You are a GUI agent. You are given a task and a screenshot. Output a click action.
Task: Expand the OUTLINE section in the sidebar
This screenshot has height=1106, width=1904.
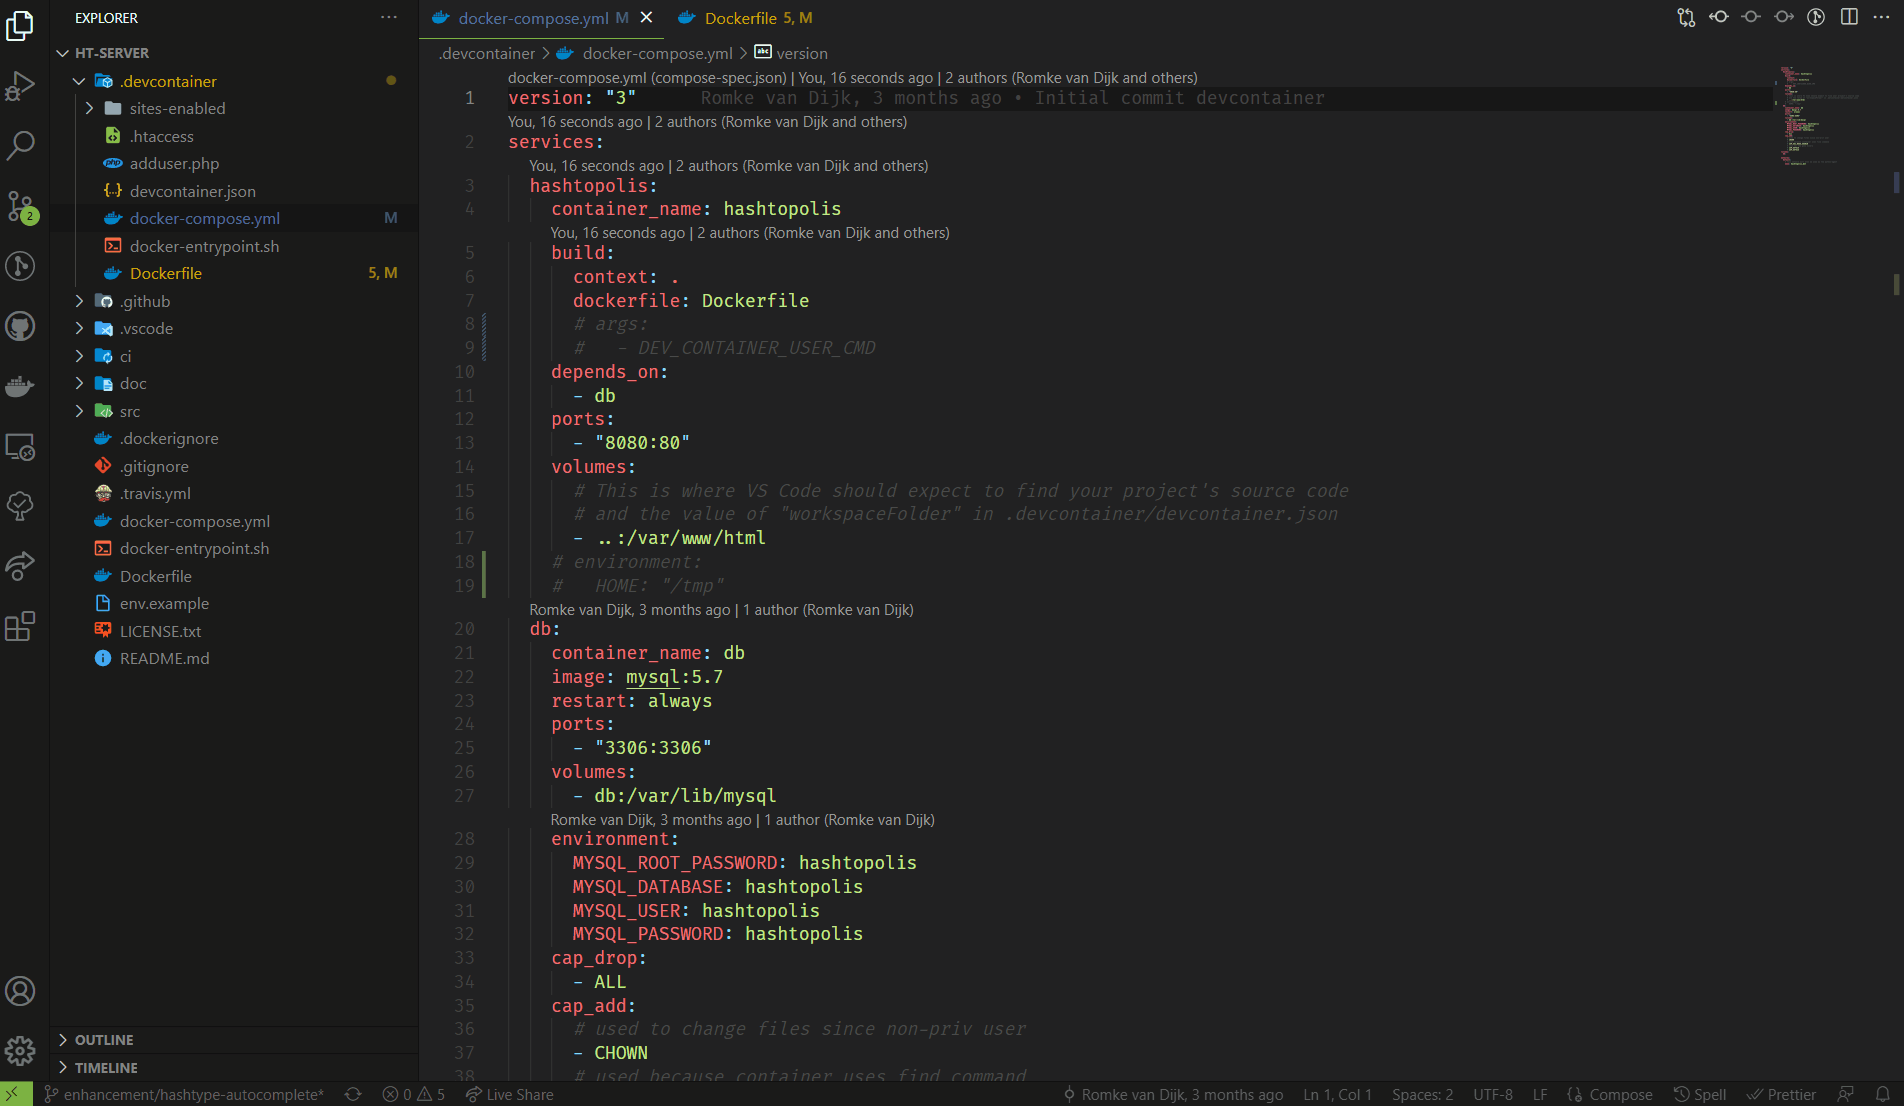coord(105,1040)
